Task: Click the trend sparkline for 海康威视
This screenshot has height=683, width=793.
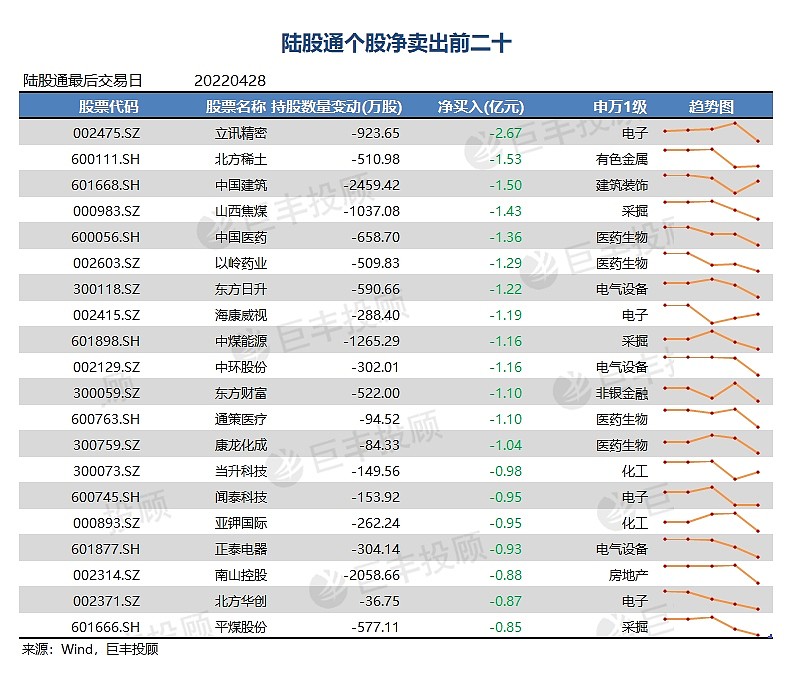Action: click(x=711, y=314)
